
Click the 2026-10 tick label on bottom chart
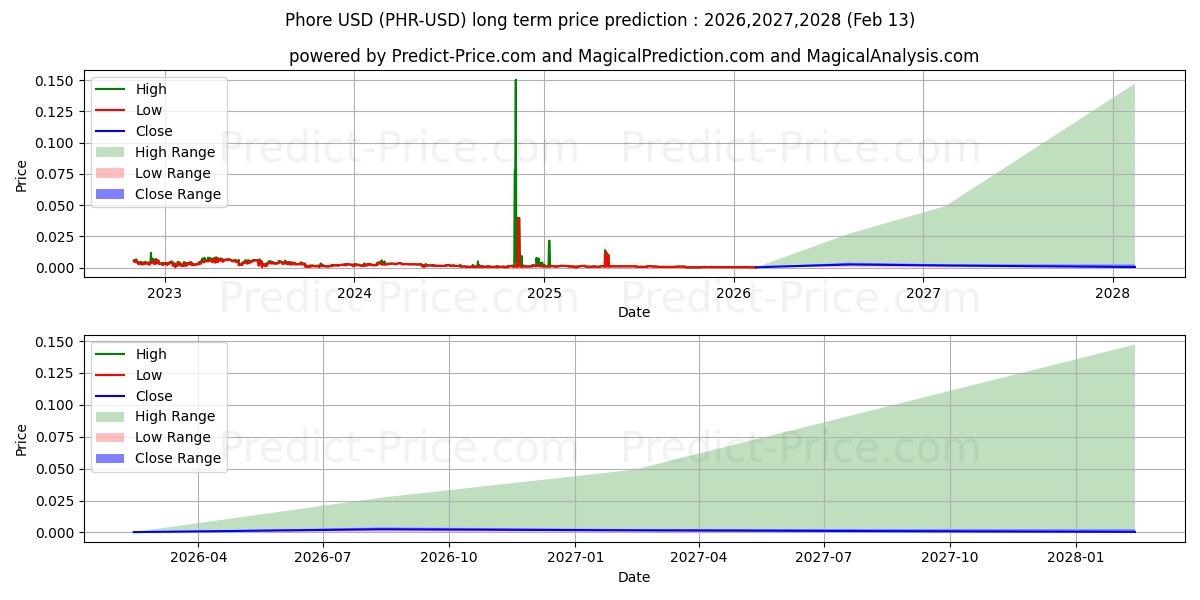[449, 558]
